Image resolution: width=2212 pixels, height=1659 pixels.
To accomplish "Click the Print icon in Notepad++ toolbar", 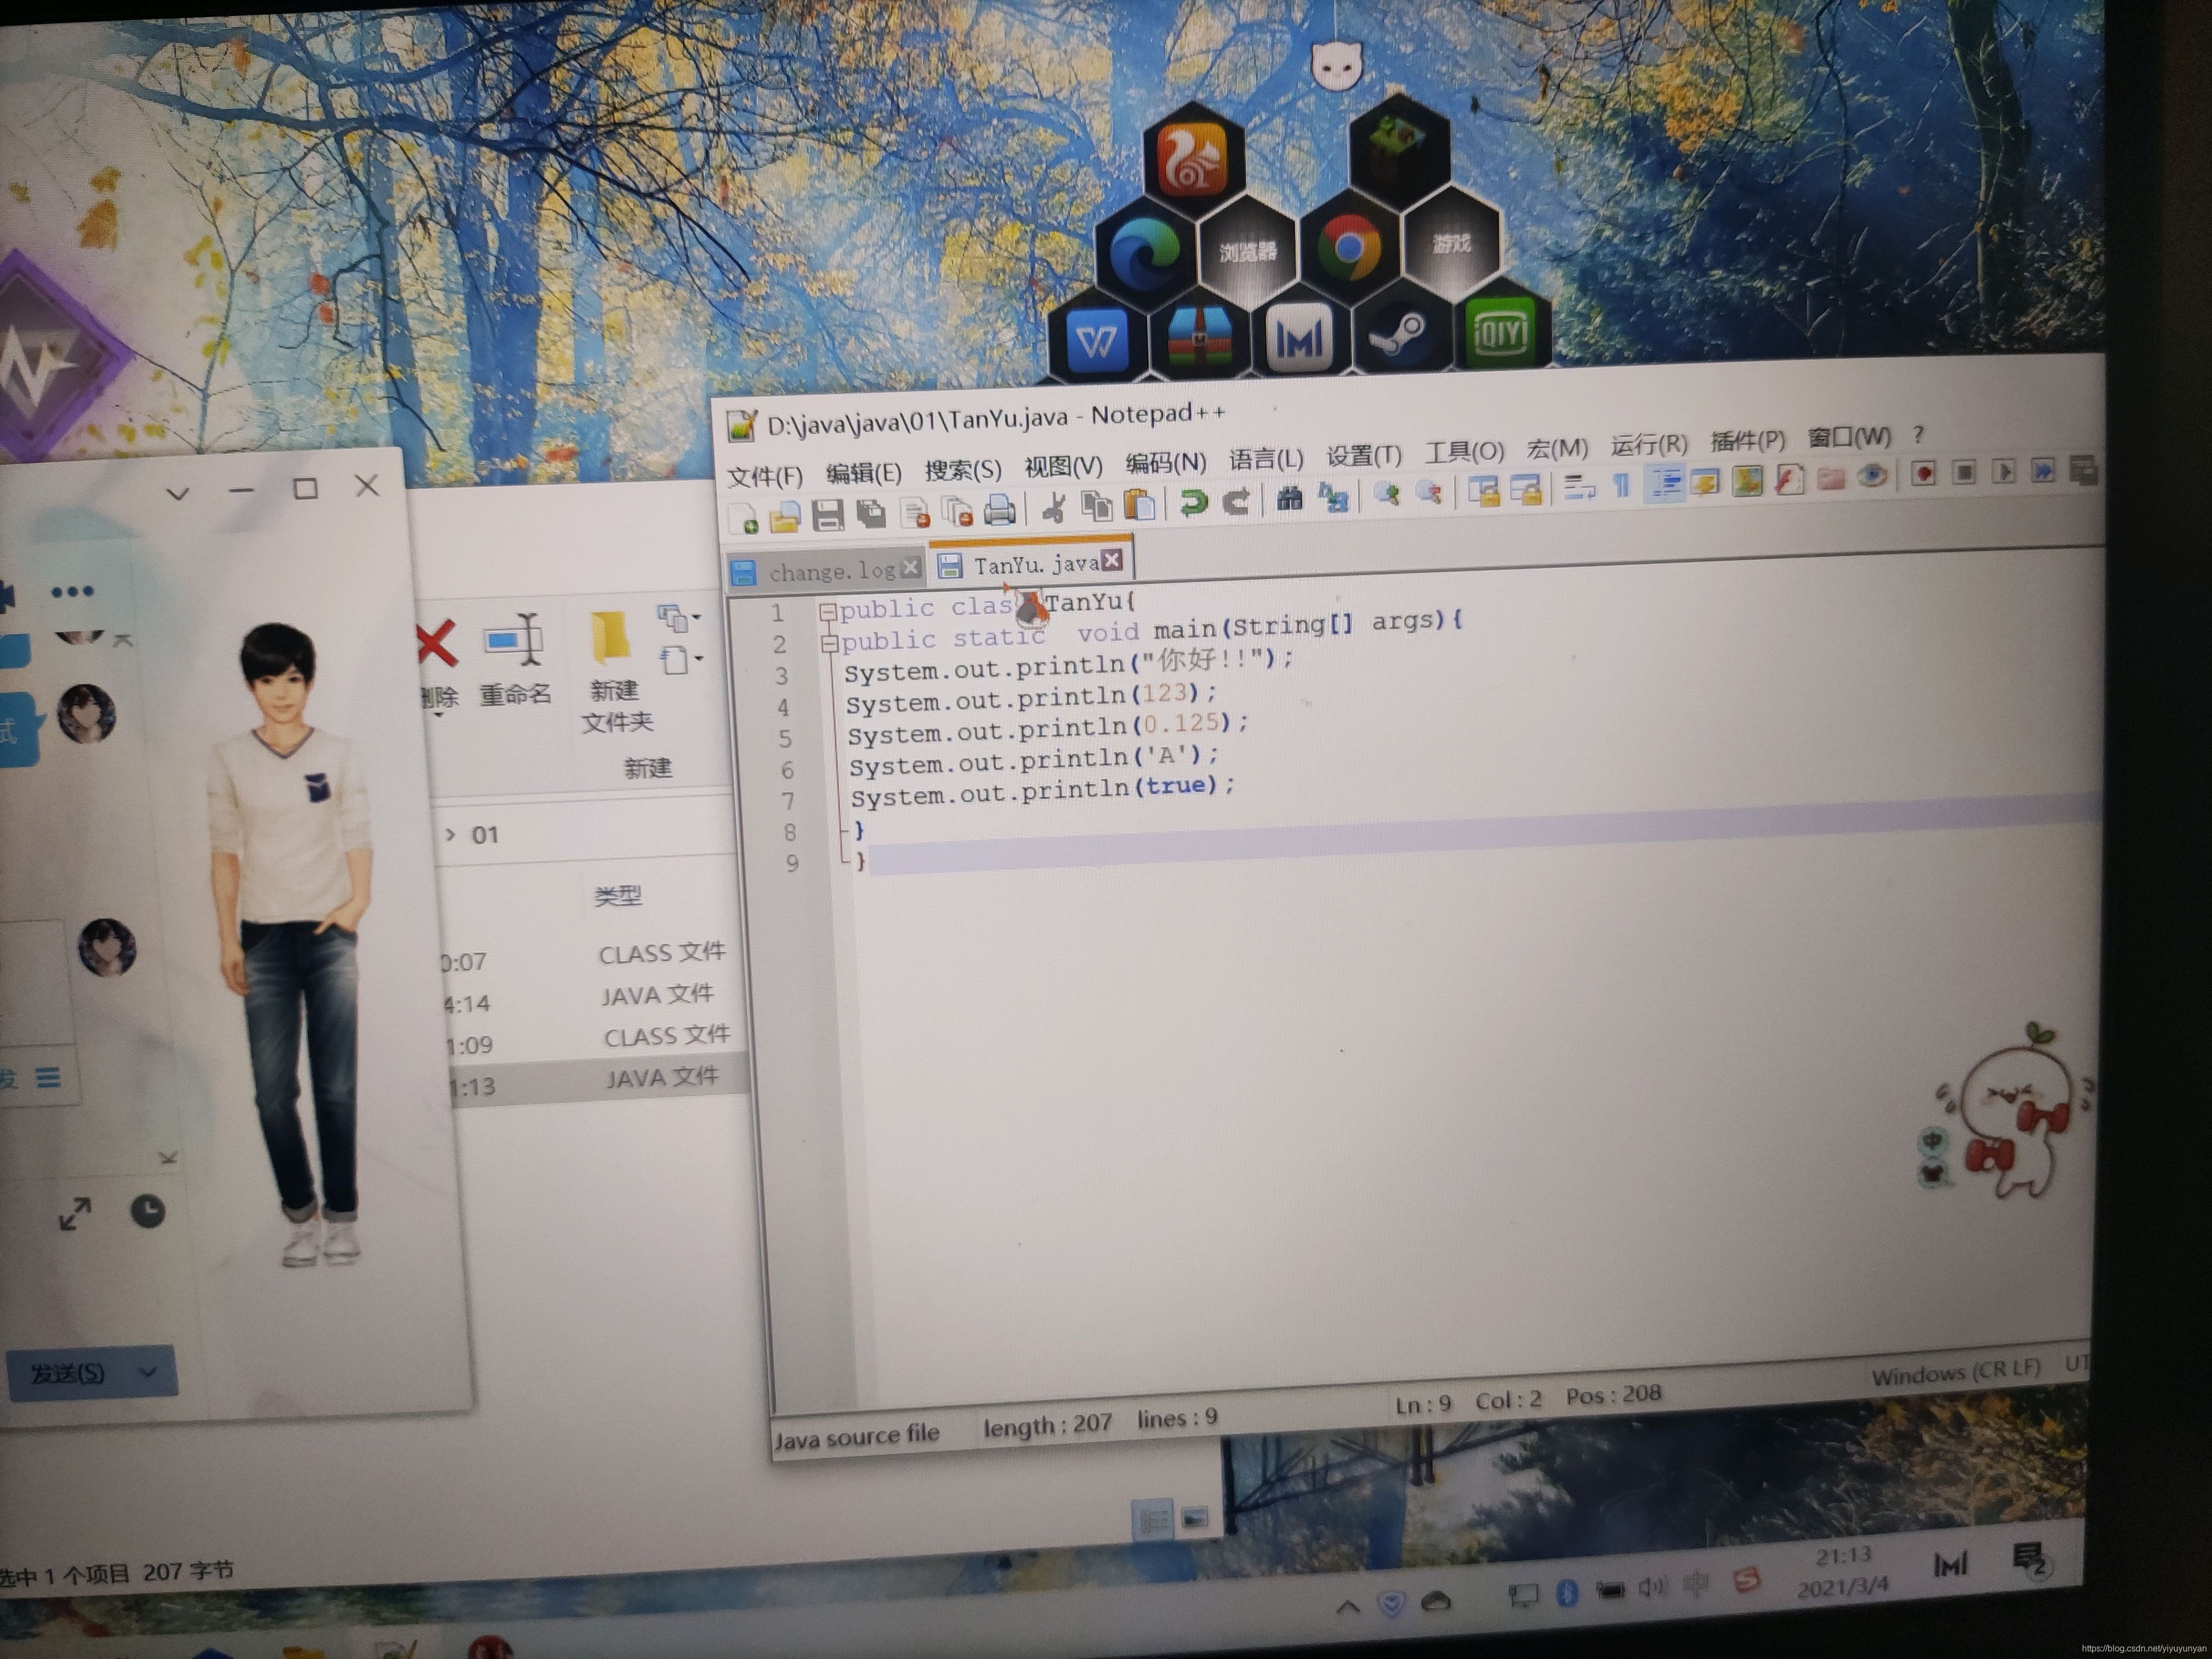I will coord(999,510).
